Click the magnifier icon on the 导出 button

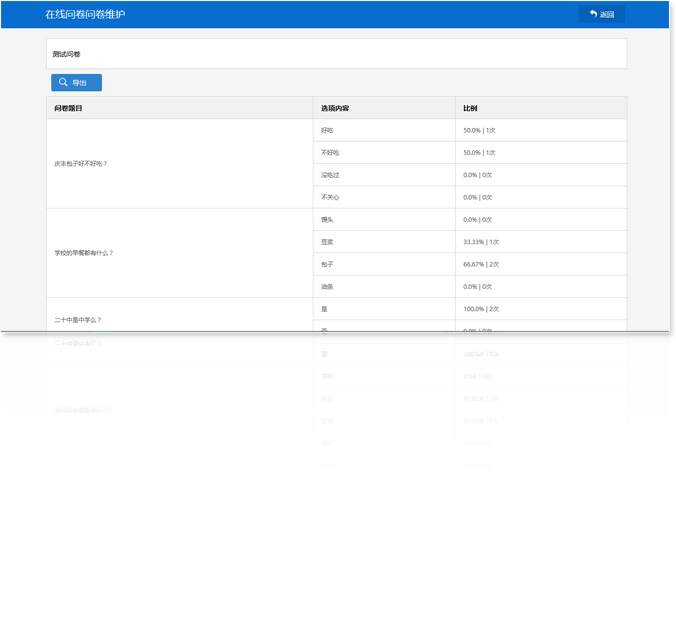click(64, 83)
